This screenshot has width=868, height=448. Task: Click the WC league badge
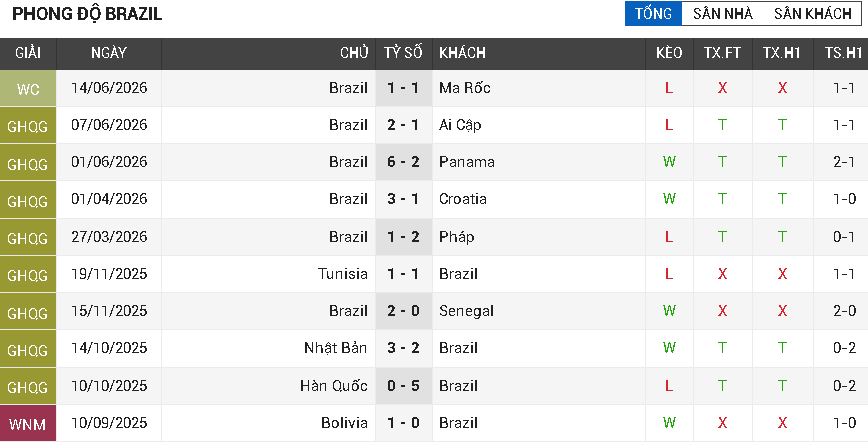(x=28, y=89)
